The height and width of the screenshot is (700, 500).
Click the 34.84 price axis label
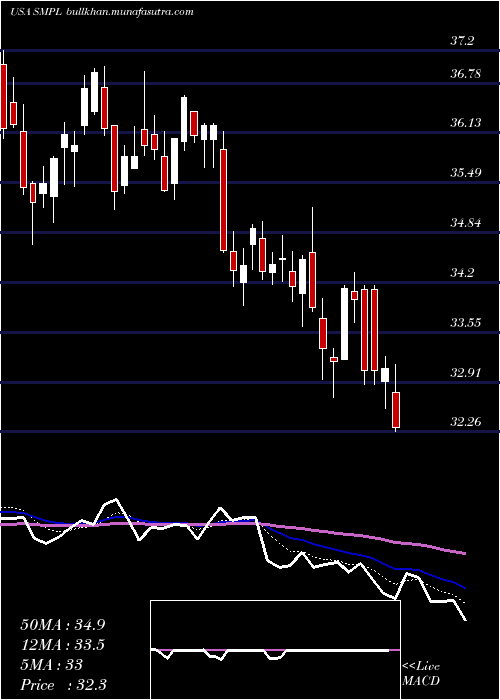466,223
